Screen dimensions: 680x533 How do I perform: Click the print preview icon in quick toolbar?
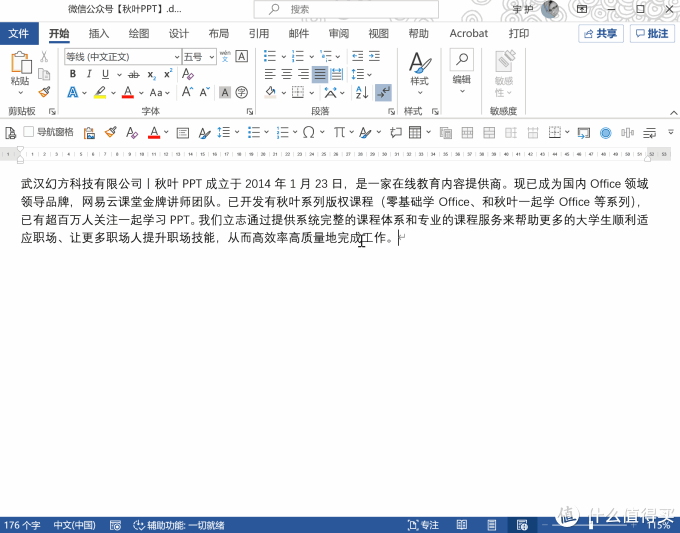coord(10,132)
